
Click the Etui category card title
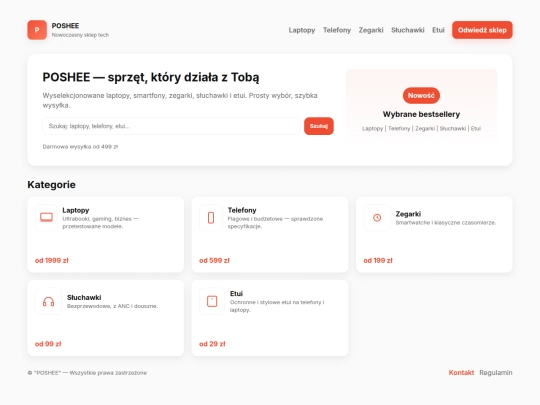236,293
